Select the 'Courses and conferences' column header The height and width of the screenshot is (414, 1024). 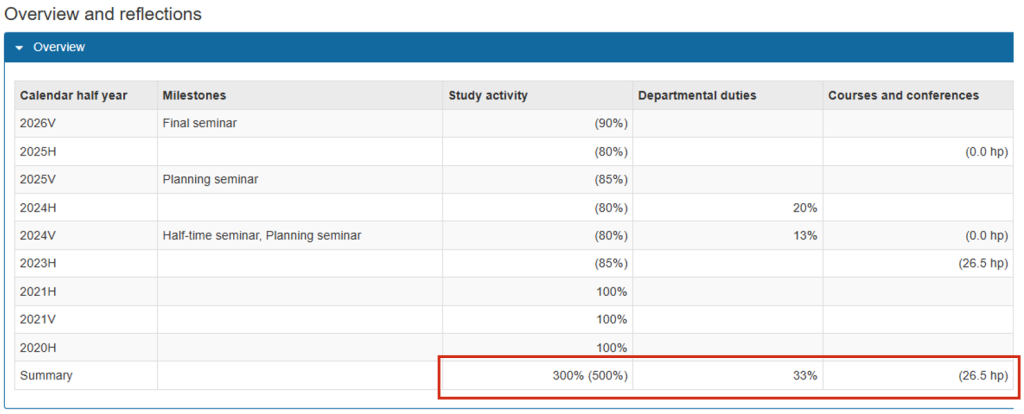point(903,96)
